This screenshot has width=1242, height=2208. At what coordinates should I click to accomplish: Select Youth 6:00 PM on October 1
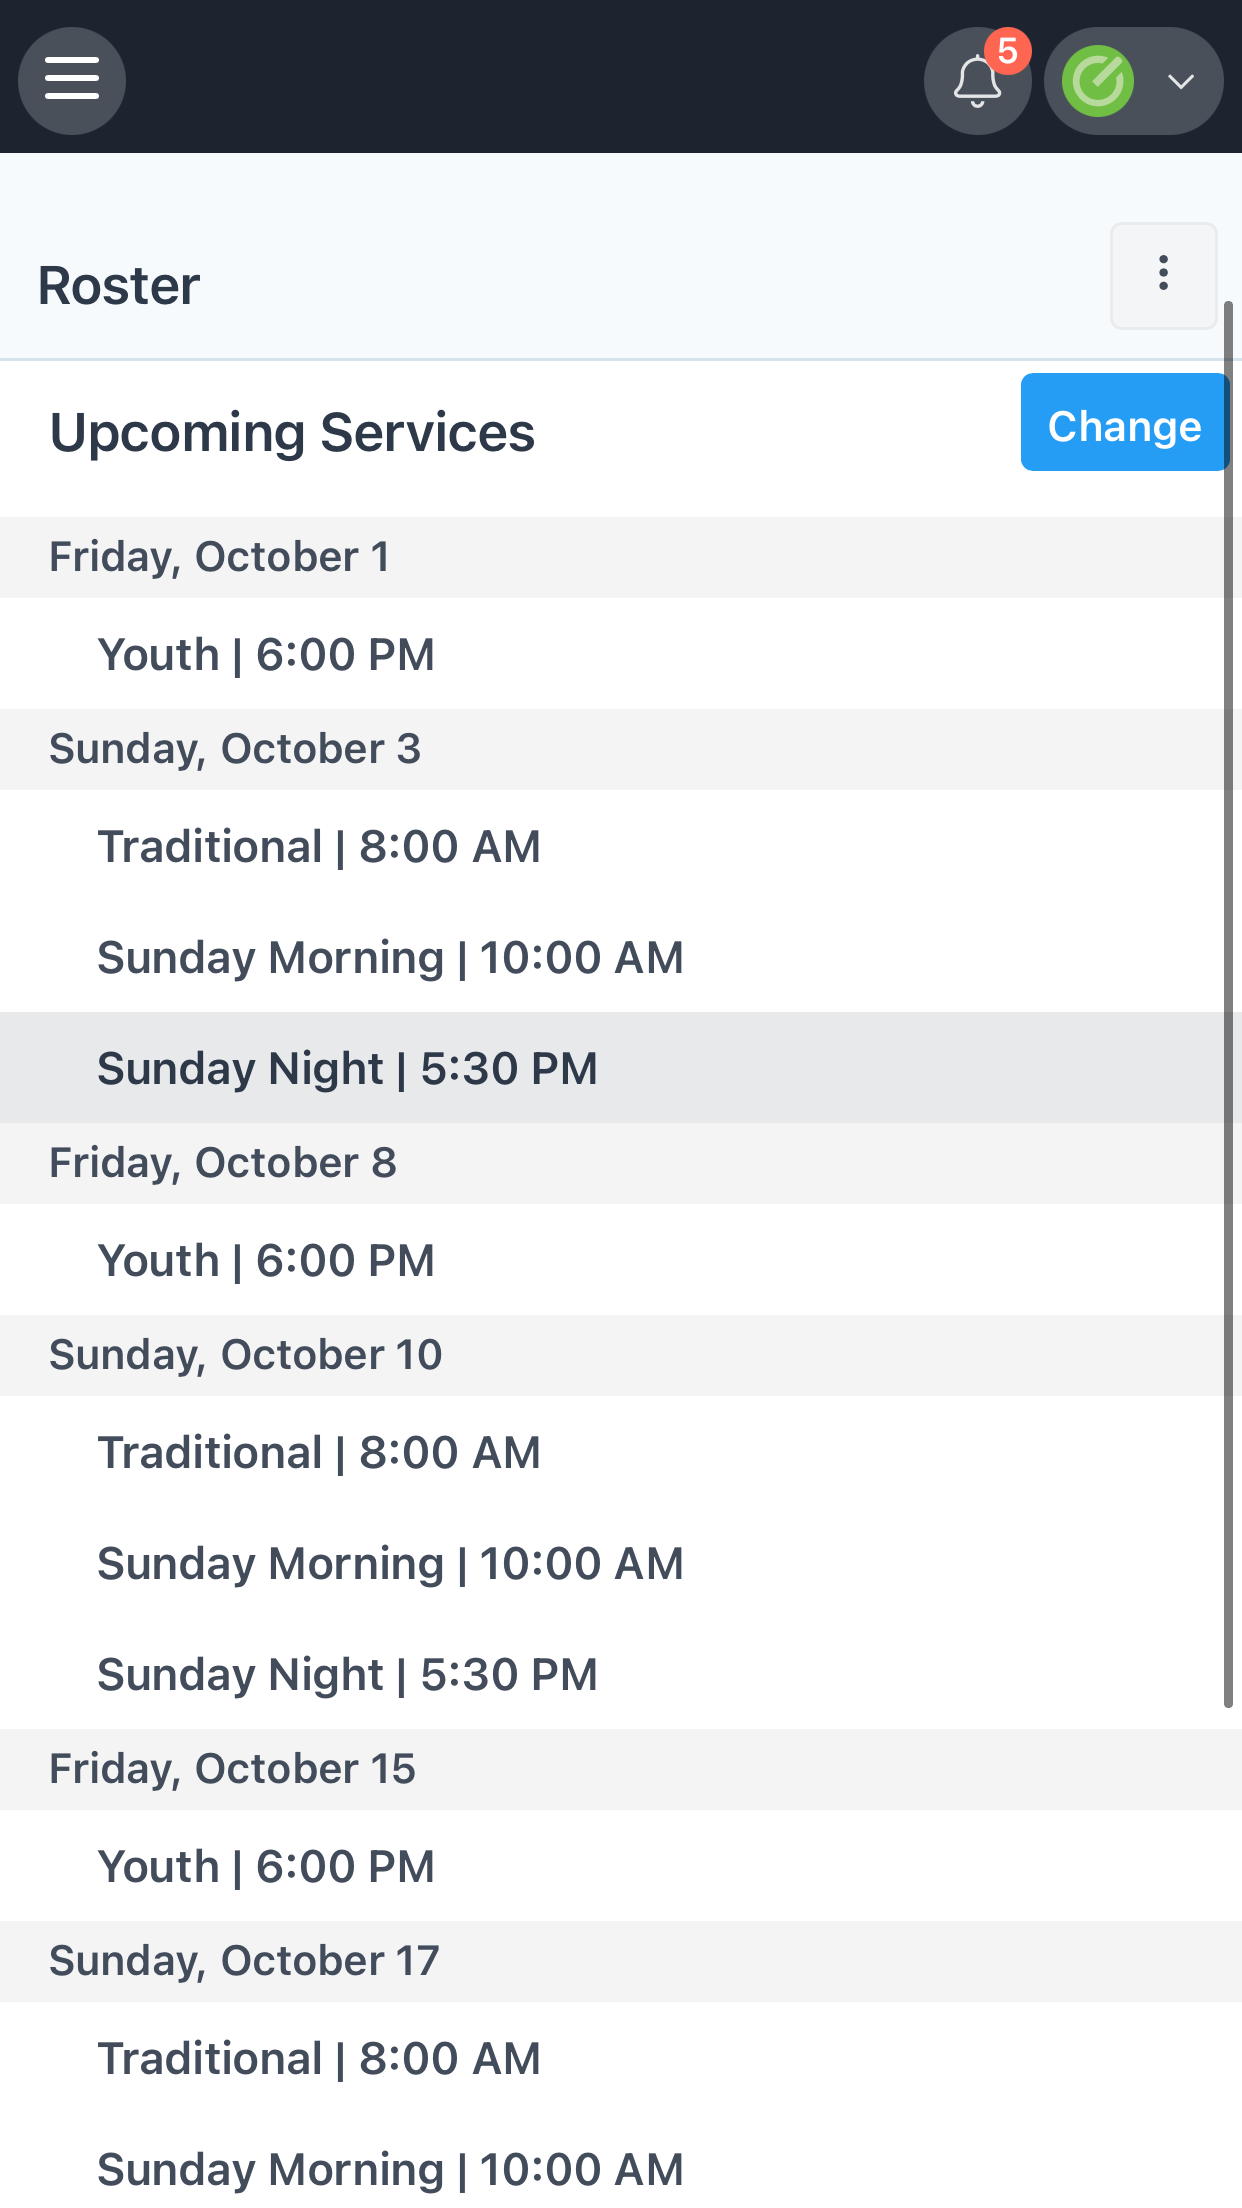pos(621,654)
